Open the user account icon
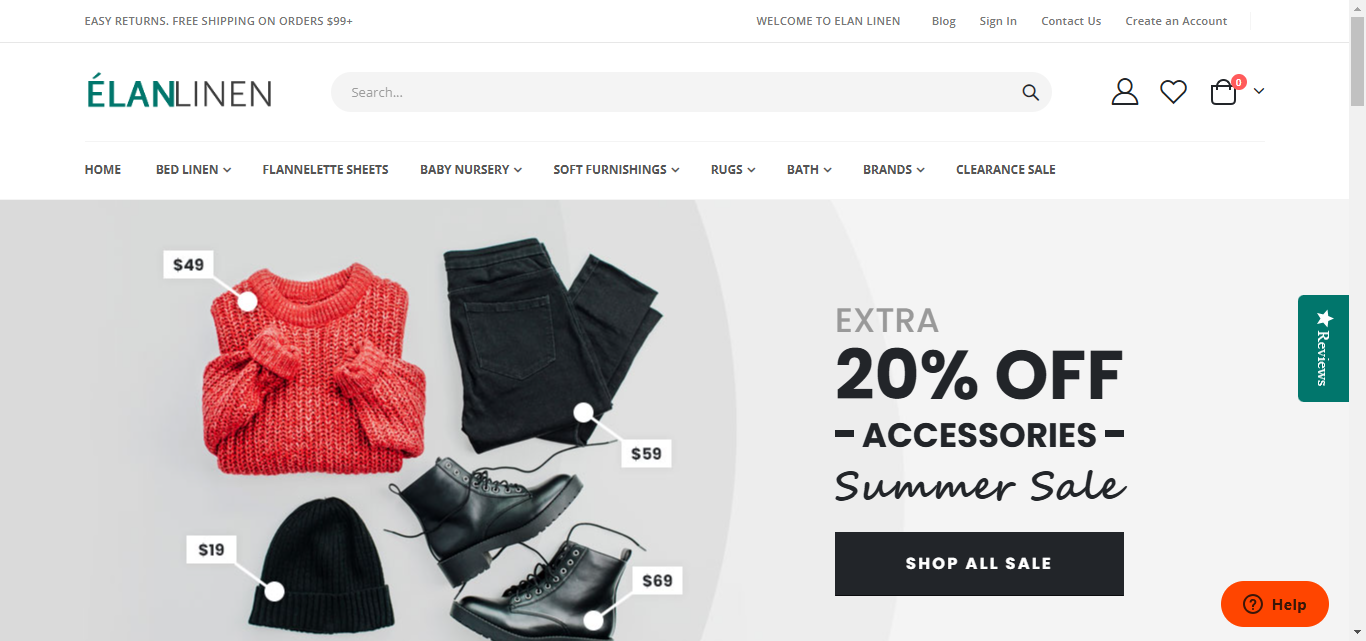This screenshot has width=1366, height=641. [x=1125, y=92]
